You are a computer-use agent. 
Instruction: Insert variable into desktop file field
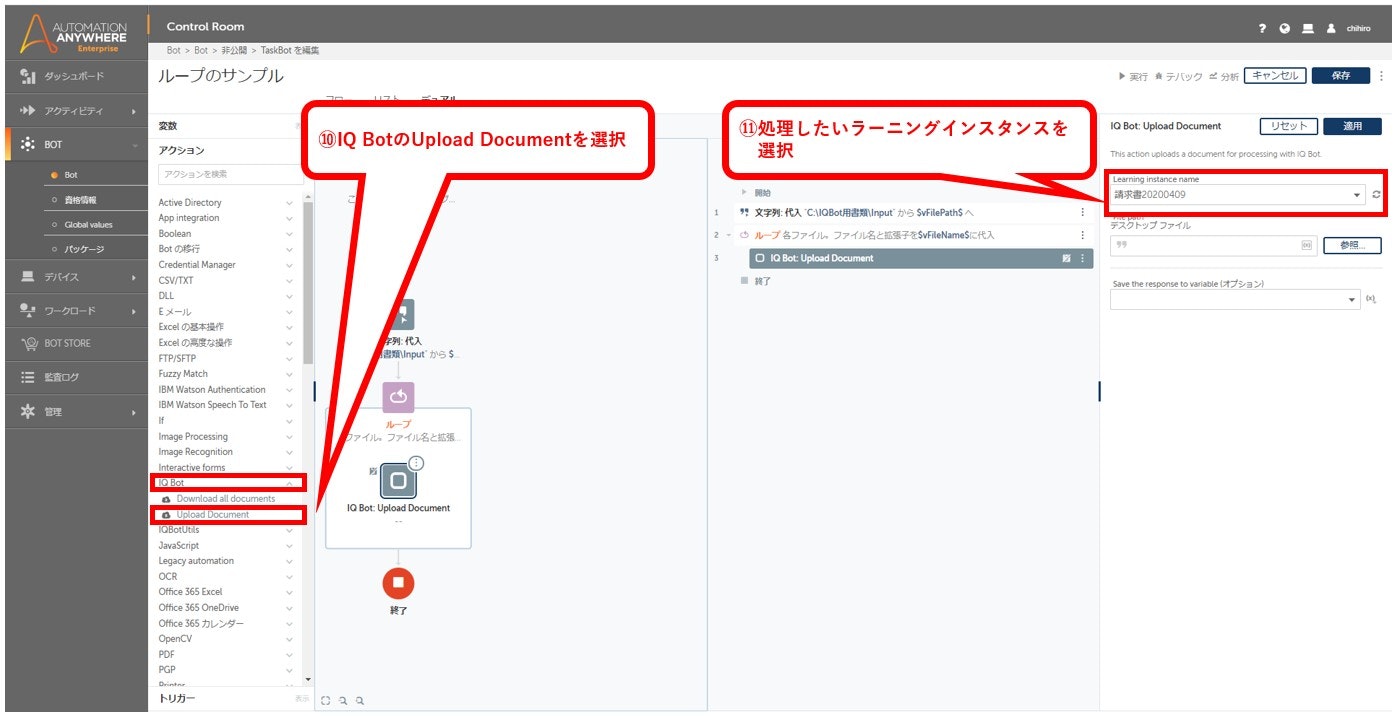(x=1306, y=245)
